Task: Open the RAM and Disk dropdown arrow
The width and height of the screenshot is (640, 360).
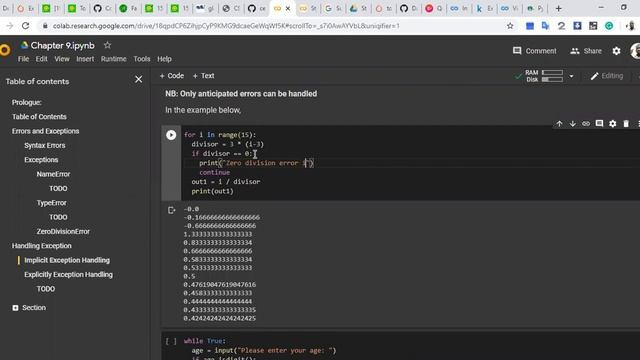Action: (571, 76)
